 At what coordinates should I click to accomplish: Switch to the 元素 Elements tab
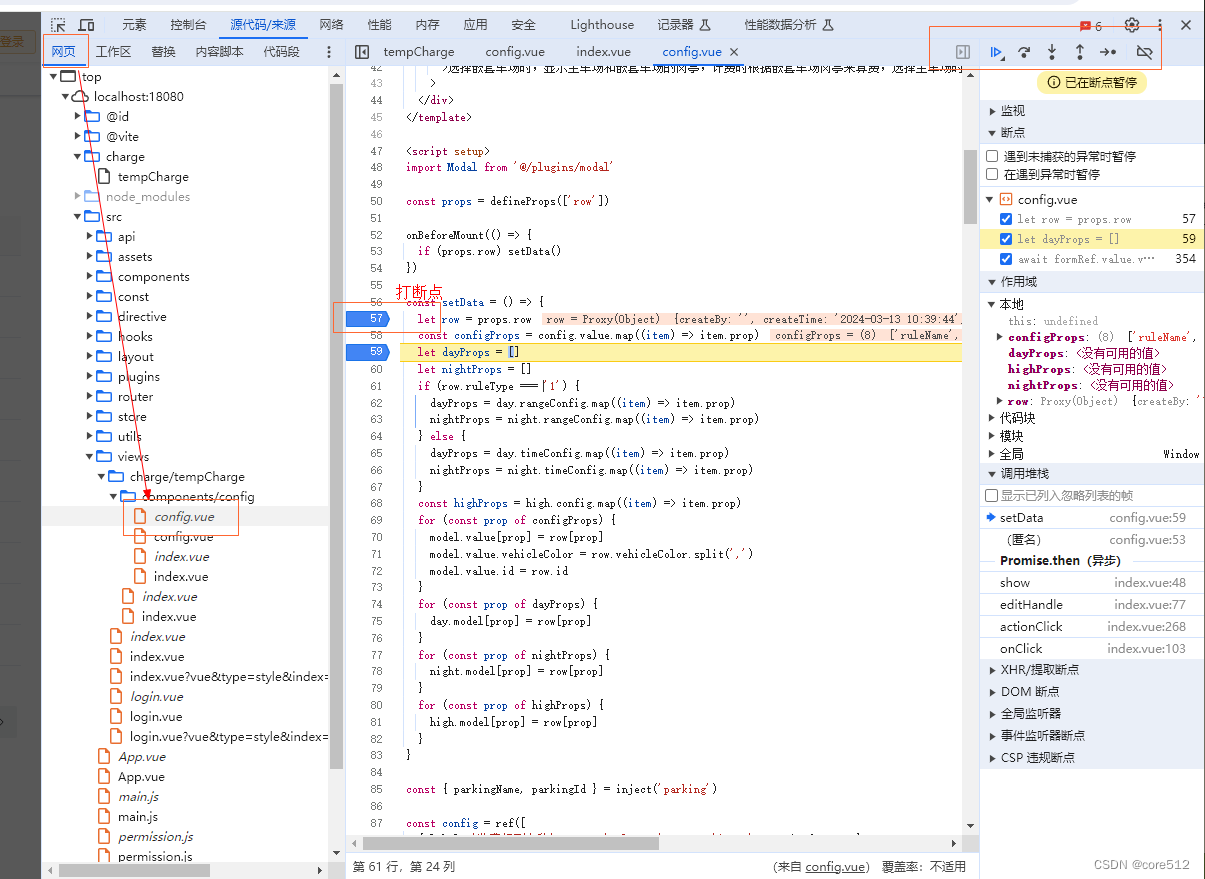click(134, 25)
